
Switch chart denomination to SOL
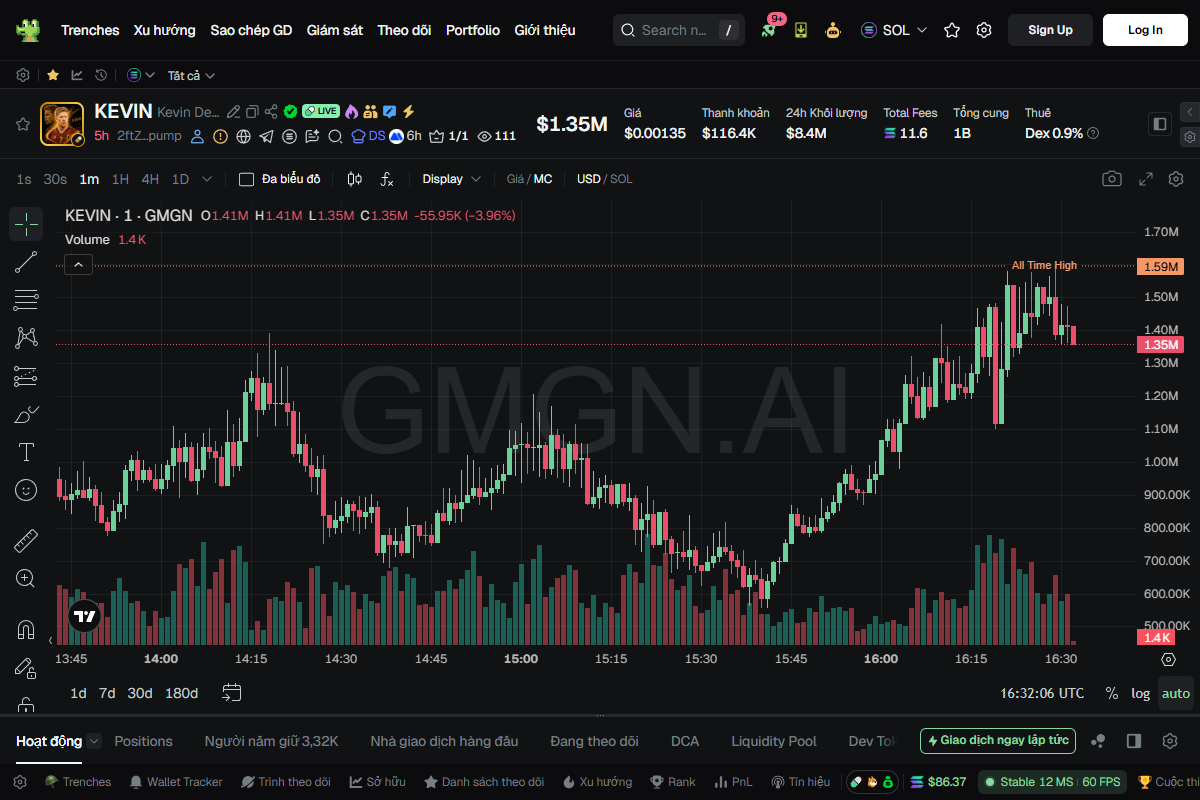[621, 179]
